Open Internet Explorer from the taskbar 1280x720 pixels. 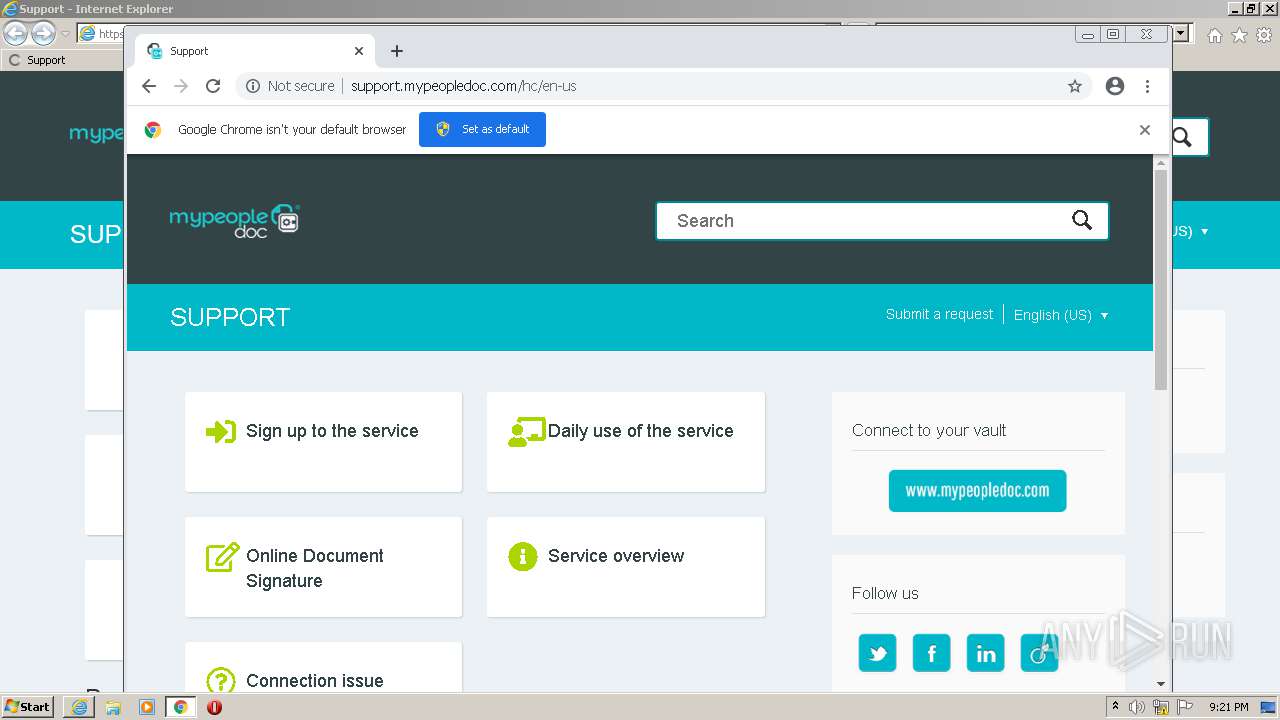pos(79,707)
